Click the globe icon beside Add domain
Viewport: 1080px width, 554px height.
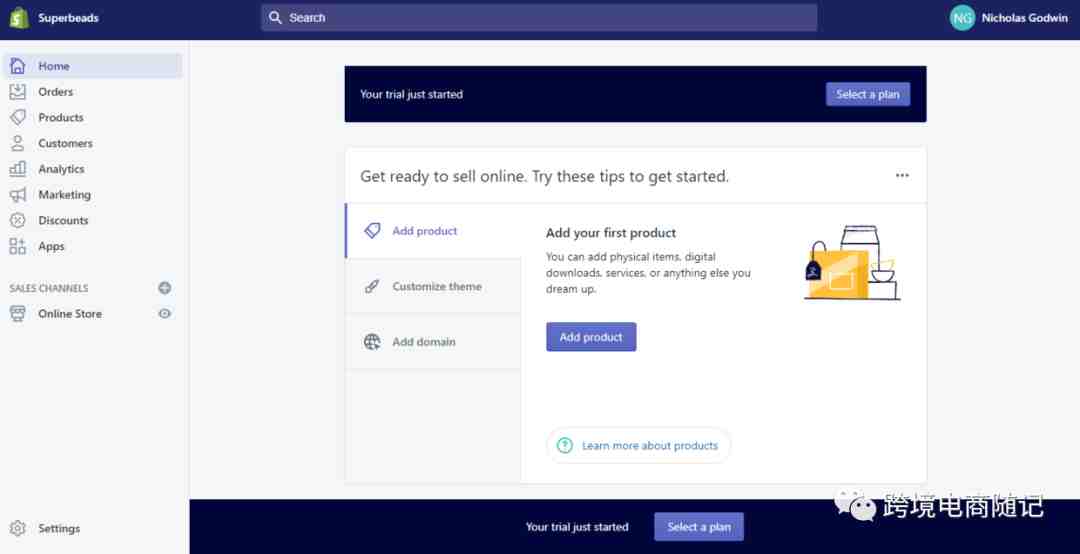click(x=372, y=342)
